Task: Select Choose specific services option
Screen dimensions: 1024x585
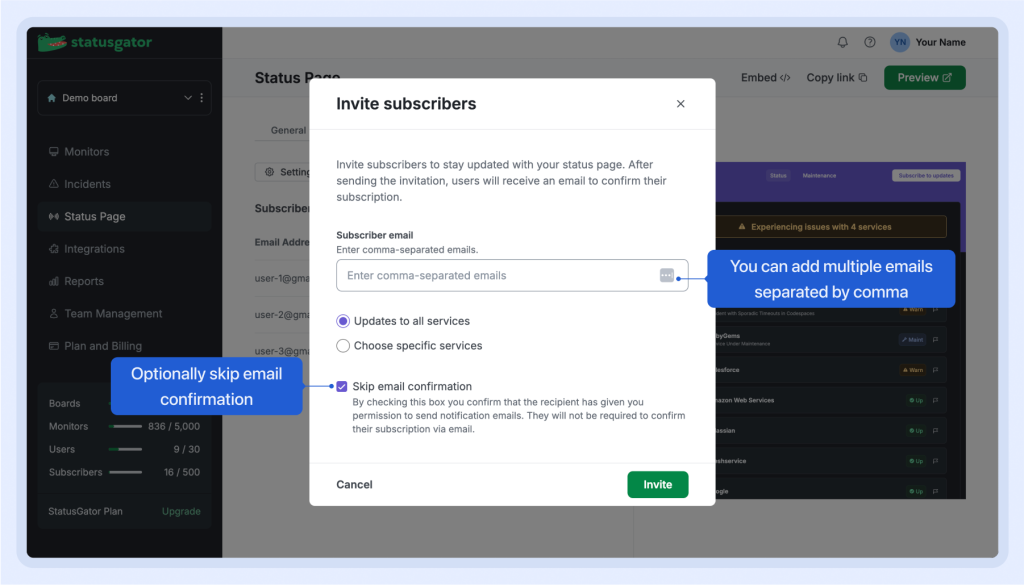Action: 344,346
